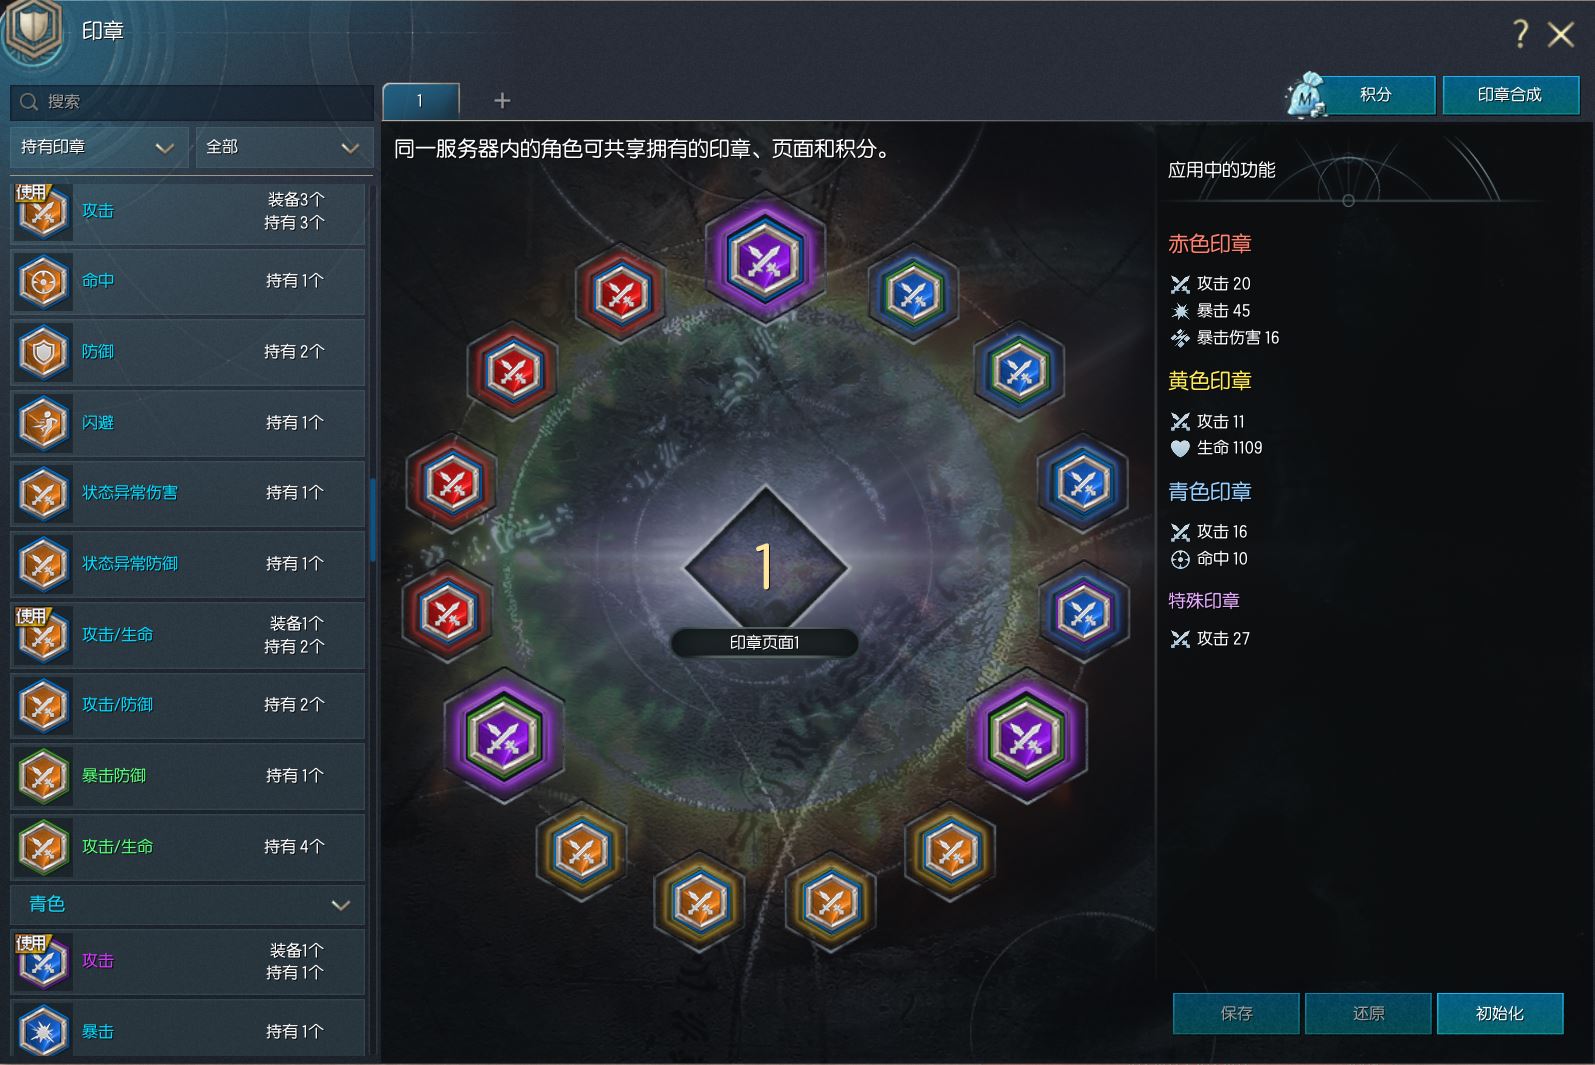Click the blue 暴击 seal icon
Screen dimensions: 1595x1065
[43, 1031]
